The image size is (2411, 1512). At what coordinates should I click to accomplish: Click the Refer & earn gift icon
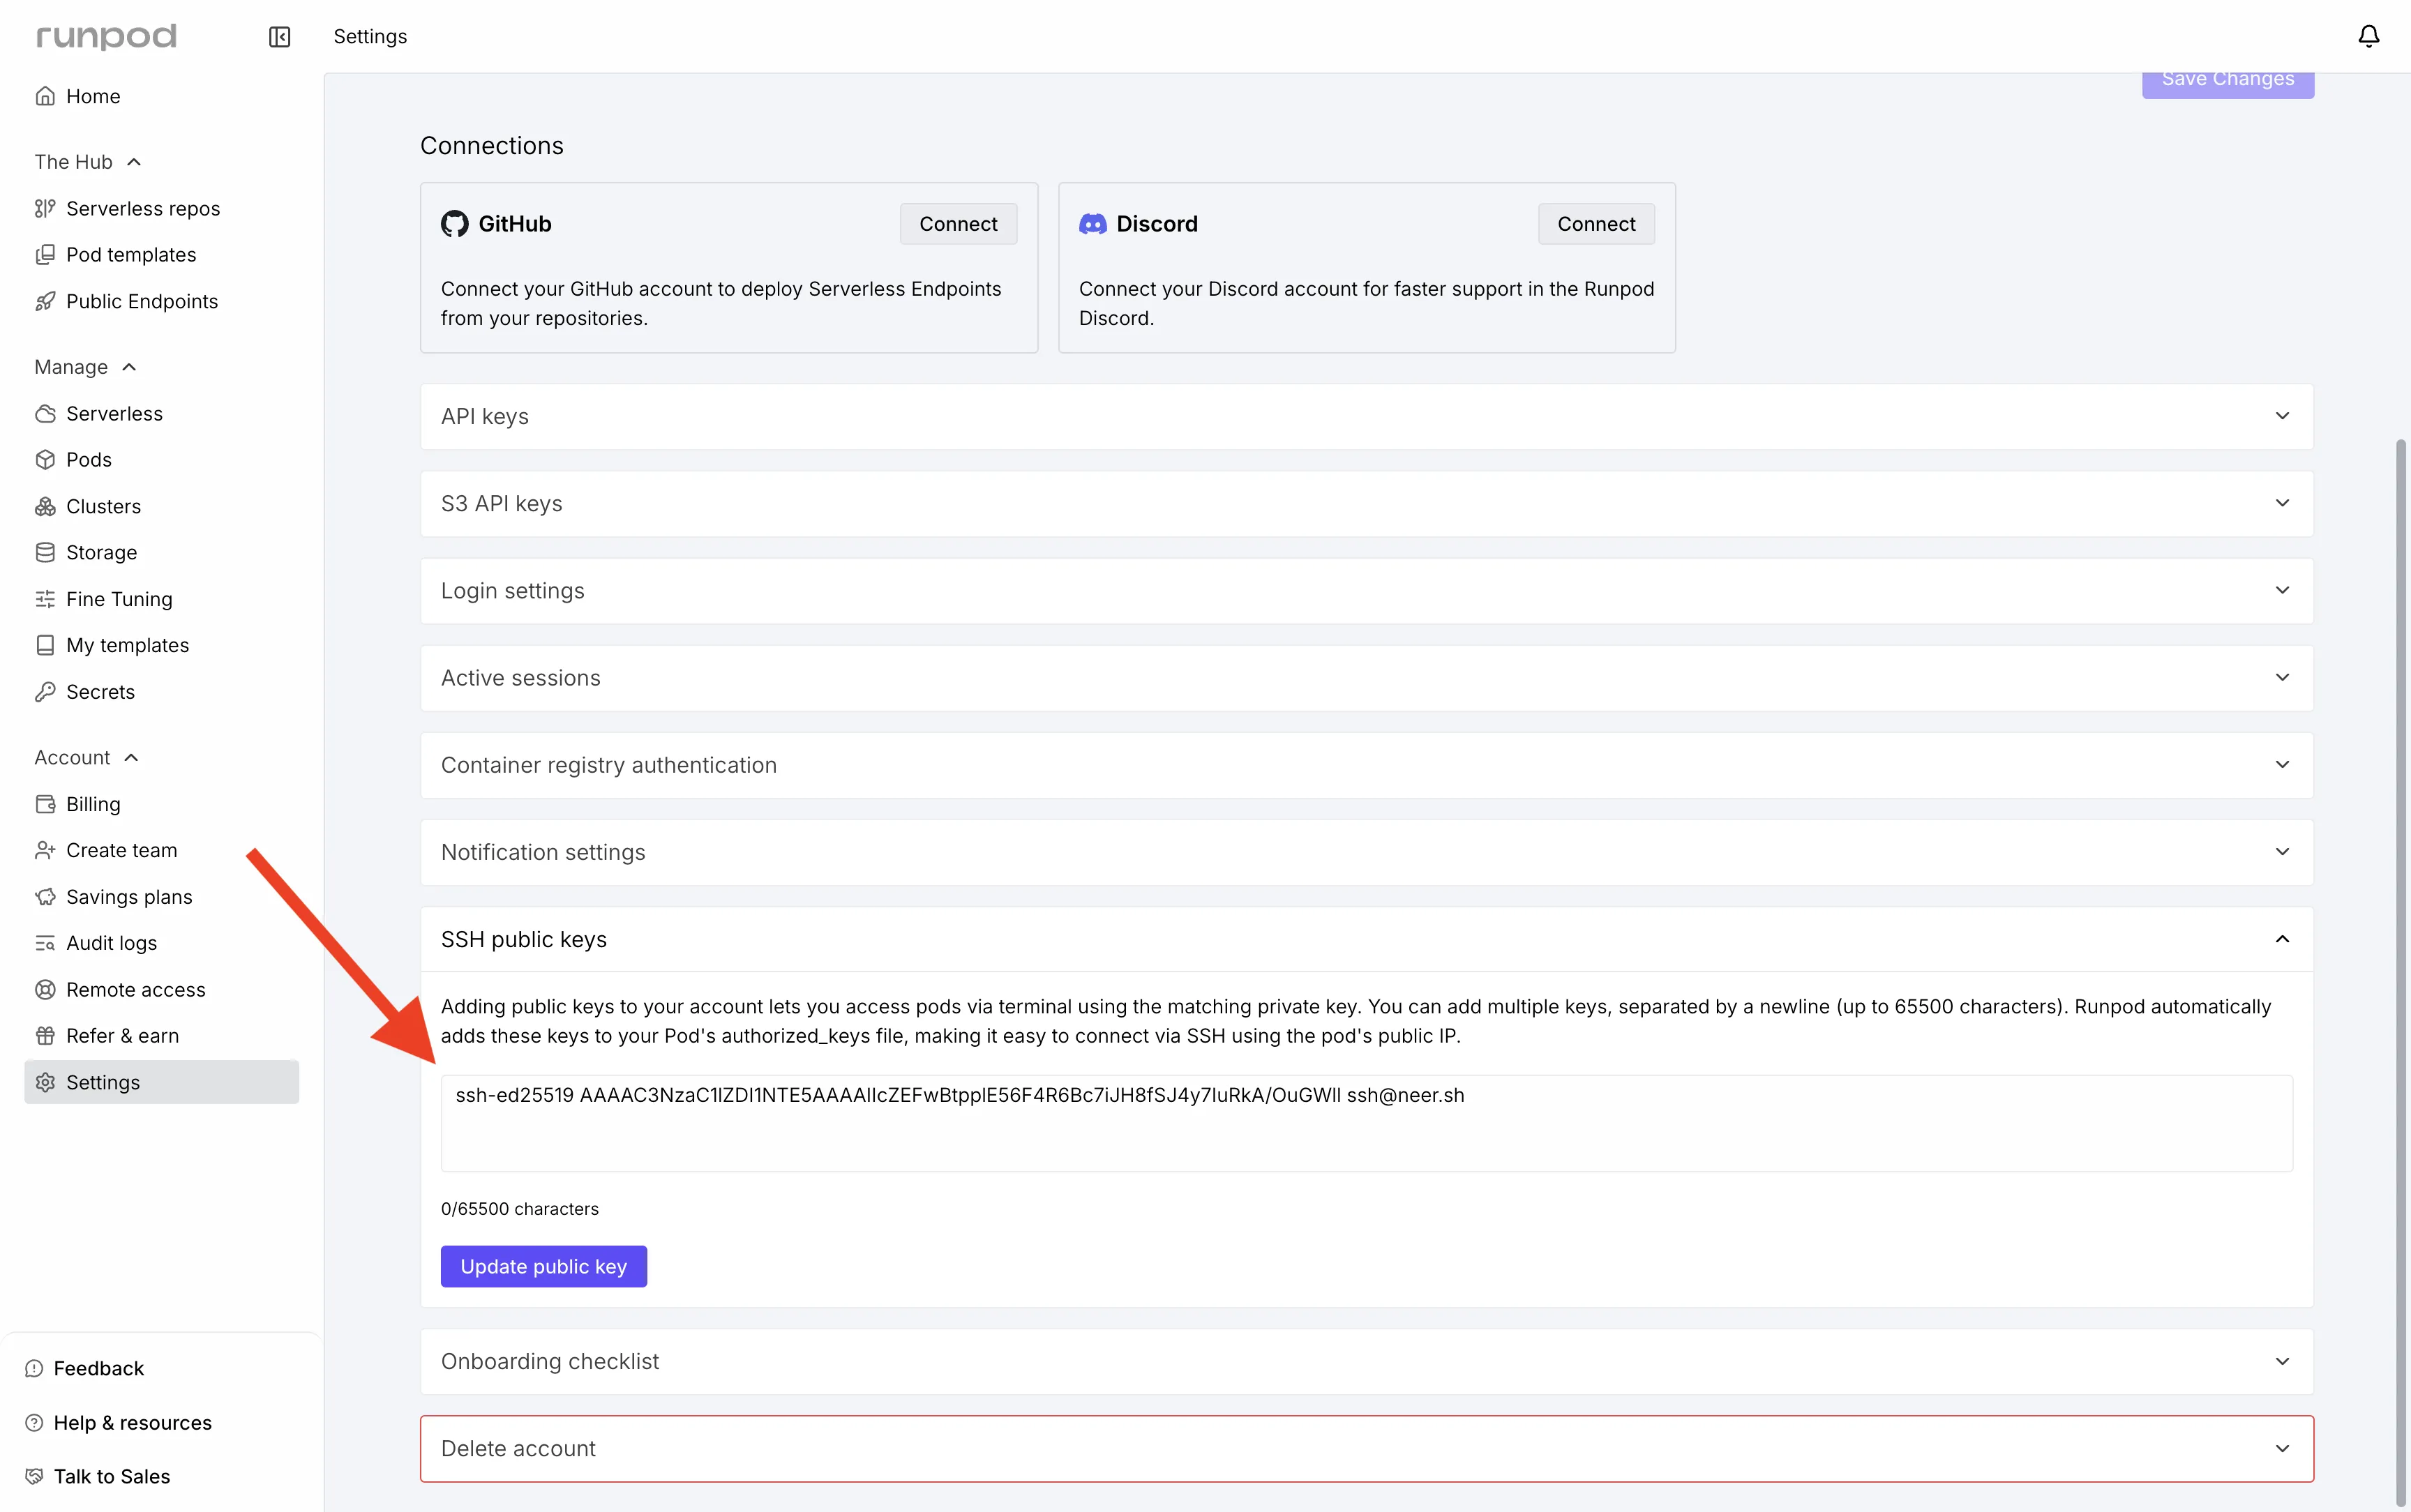coord(45,1036)
